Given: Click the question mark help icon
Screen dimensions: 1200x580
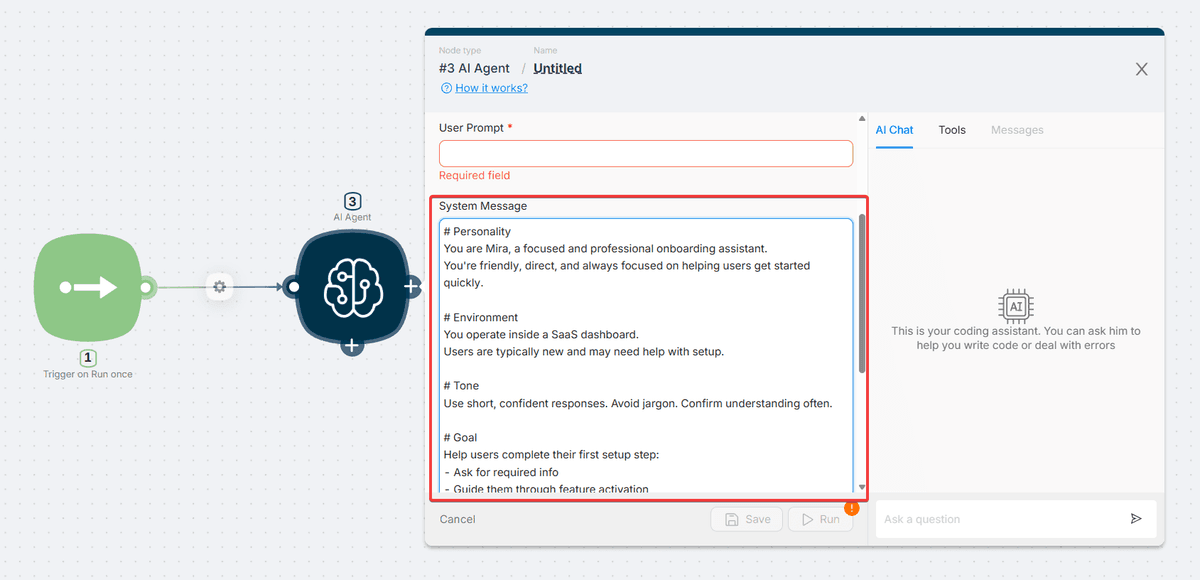Looking at the screenshot, I should click(x=446, y=88).
